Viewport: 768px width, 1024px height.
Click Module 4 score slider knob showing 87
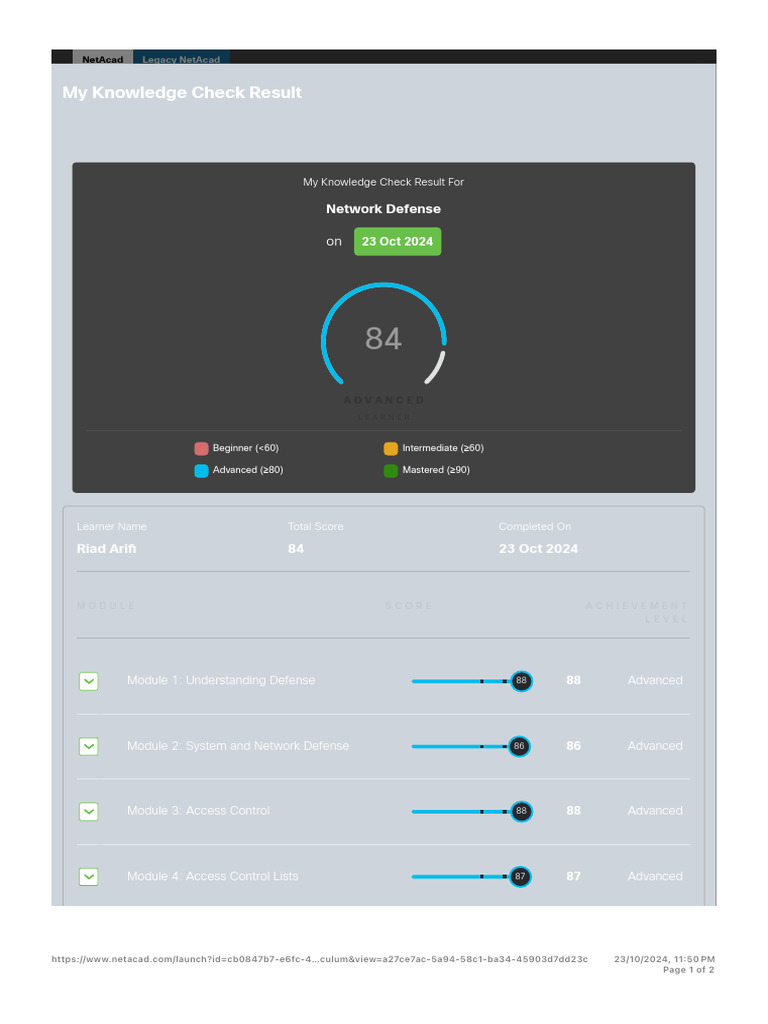coord(520,876)
